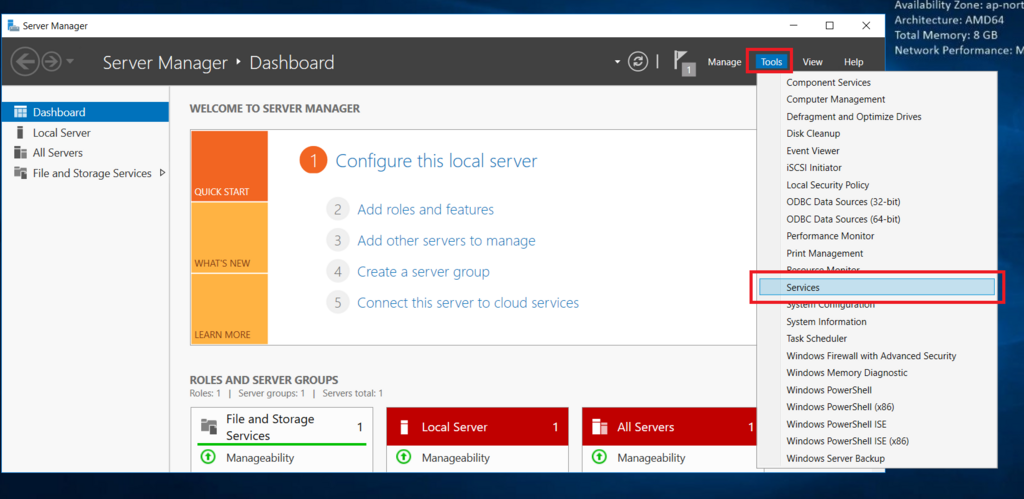Screen dimensions: 1024x499
Task: Click Manageability under All Servers tile
Action: tap(651, 458)
